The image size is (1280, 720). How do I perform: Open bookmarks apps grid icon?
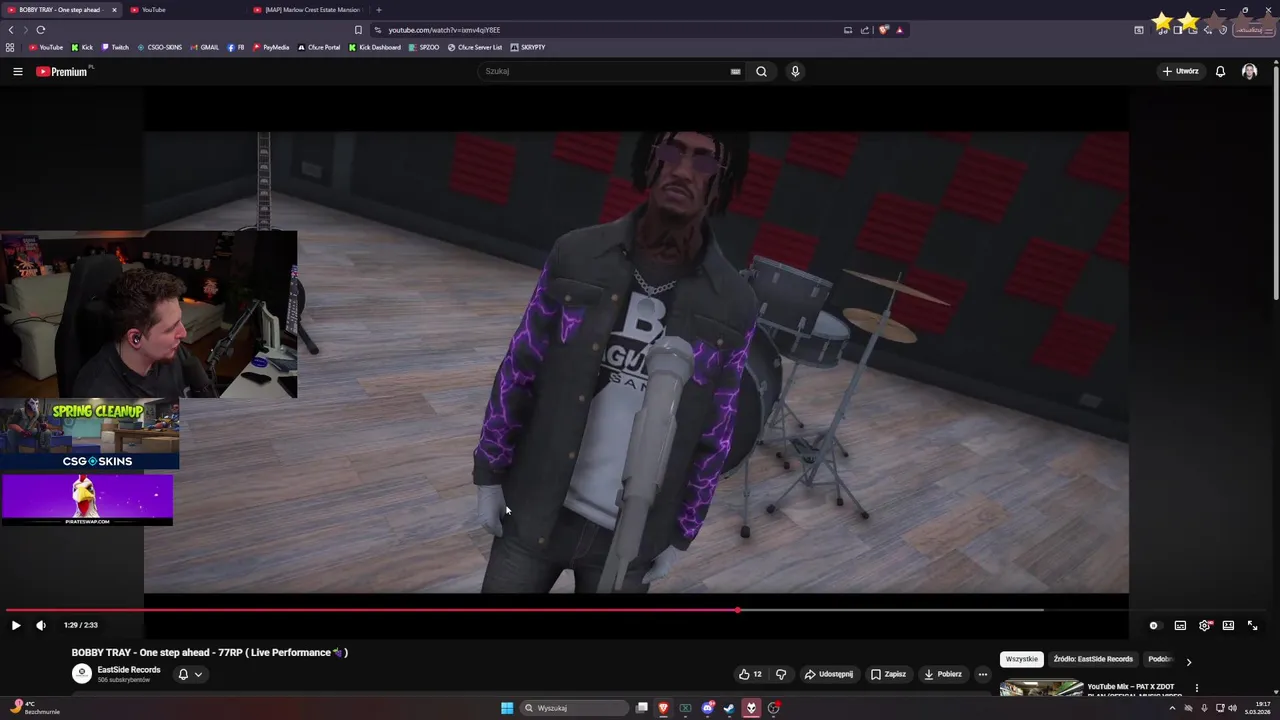pos(10,47)
